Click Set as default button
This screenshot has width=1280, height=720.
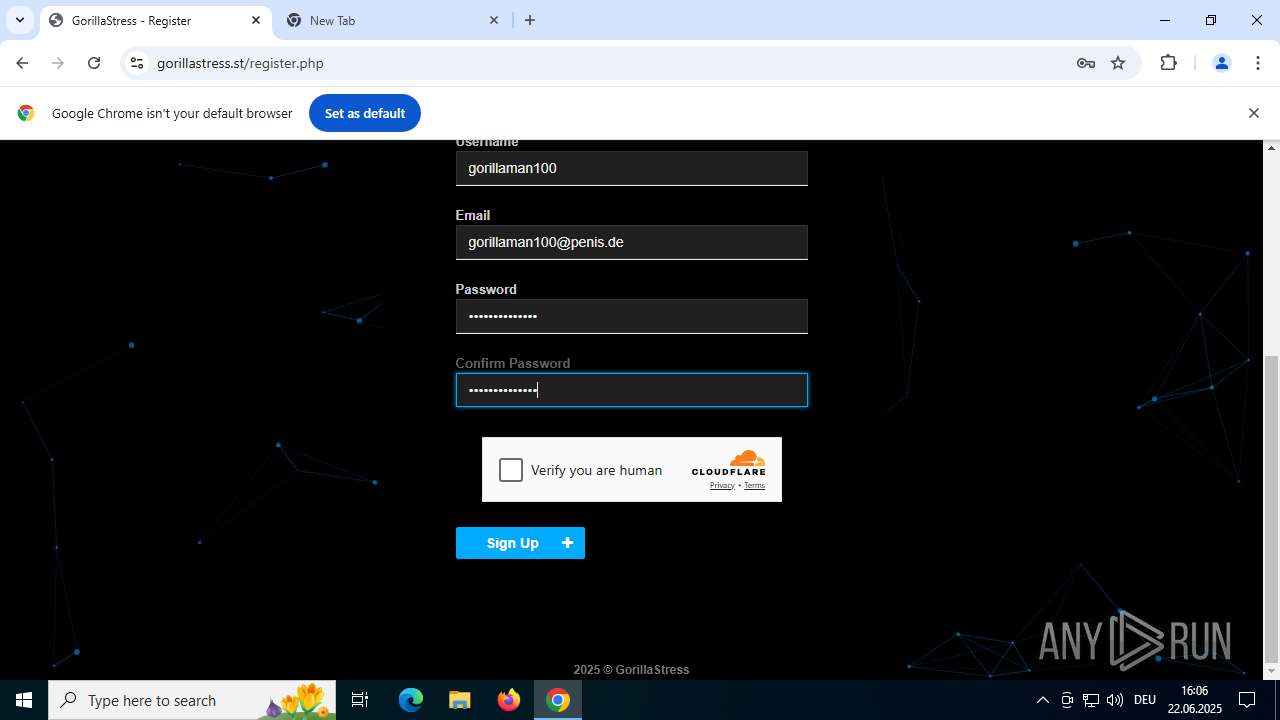pos(365,113)
